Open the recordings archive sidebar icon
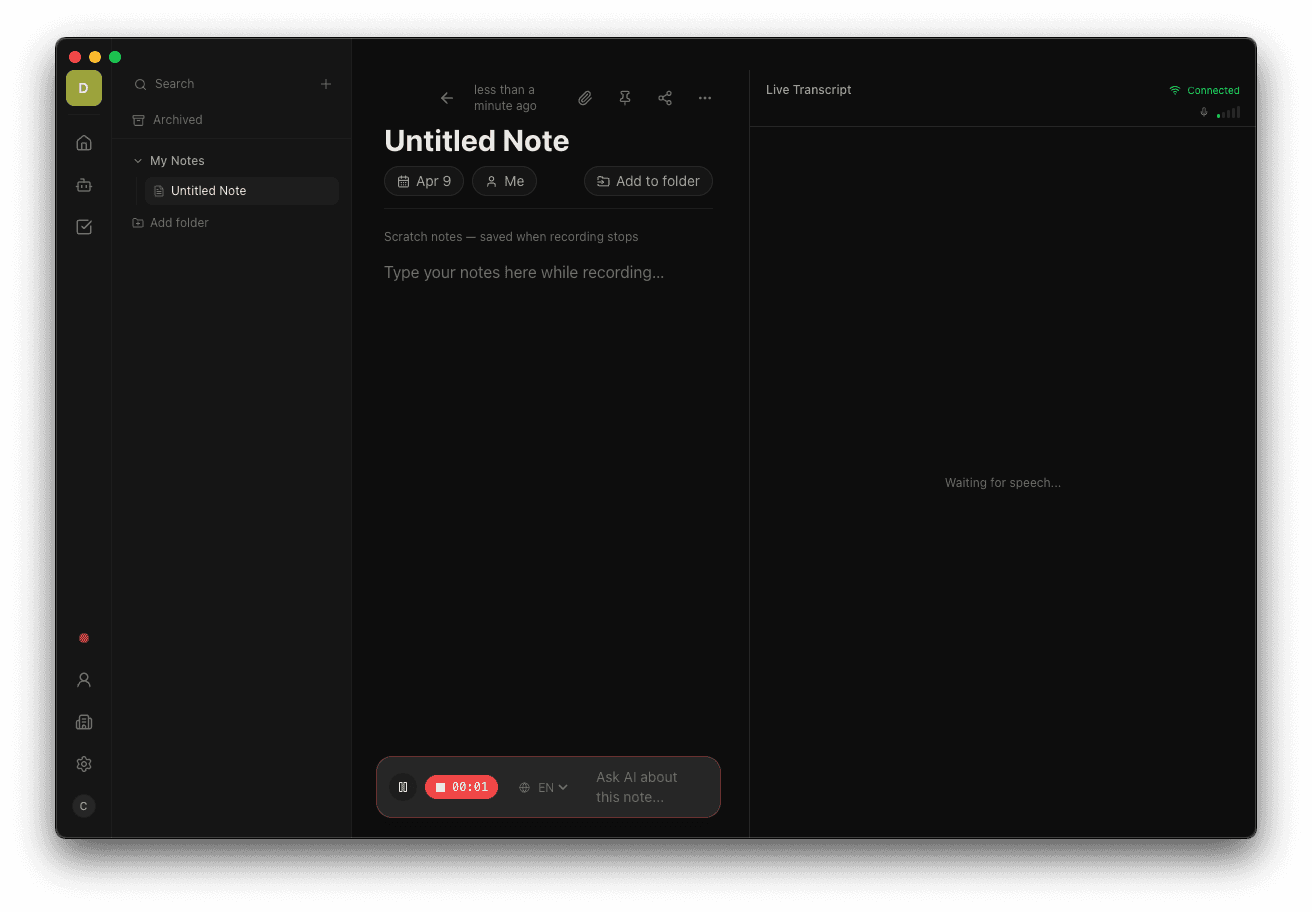This screenshot has width=1312, height=912. [83, 184]
